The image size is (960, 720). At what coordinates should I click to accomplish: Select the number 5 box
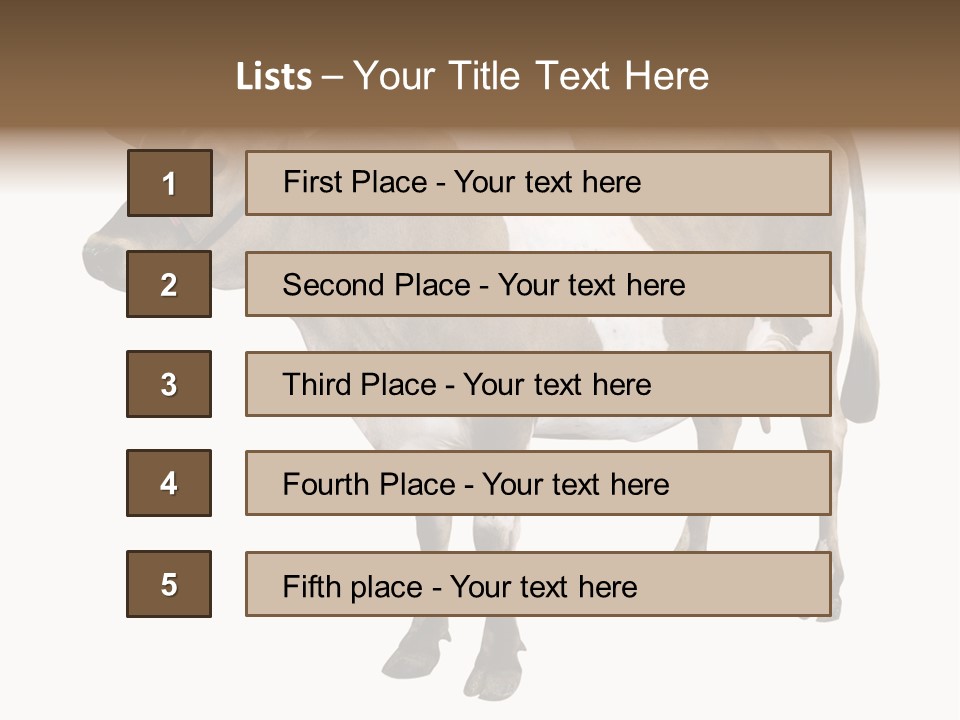tap(169, 584)
